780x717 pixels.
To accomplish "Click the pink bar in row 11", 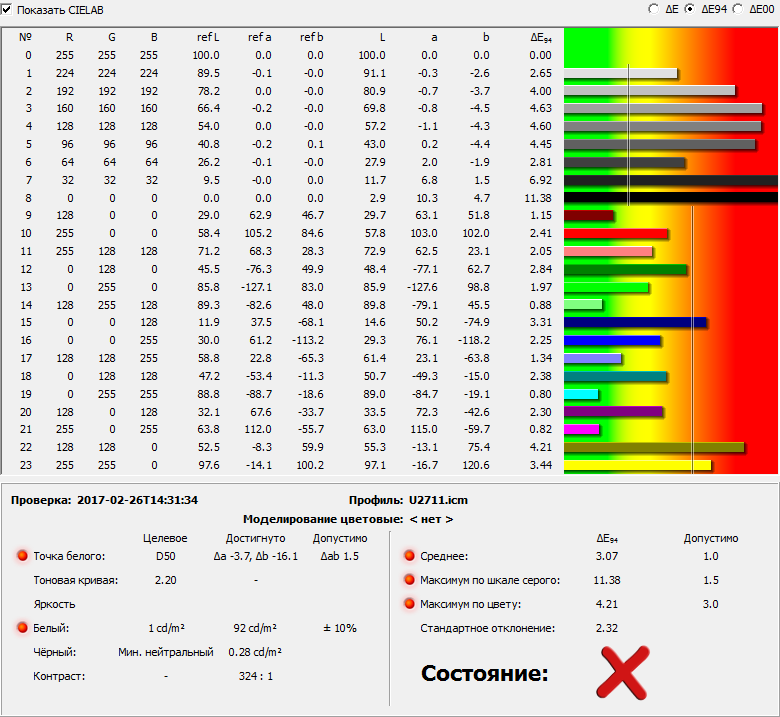I will click(x=608, y=251).
